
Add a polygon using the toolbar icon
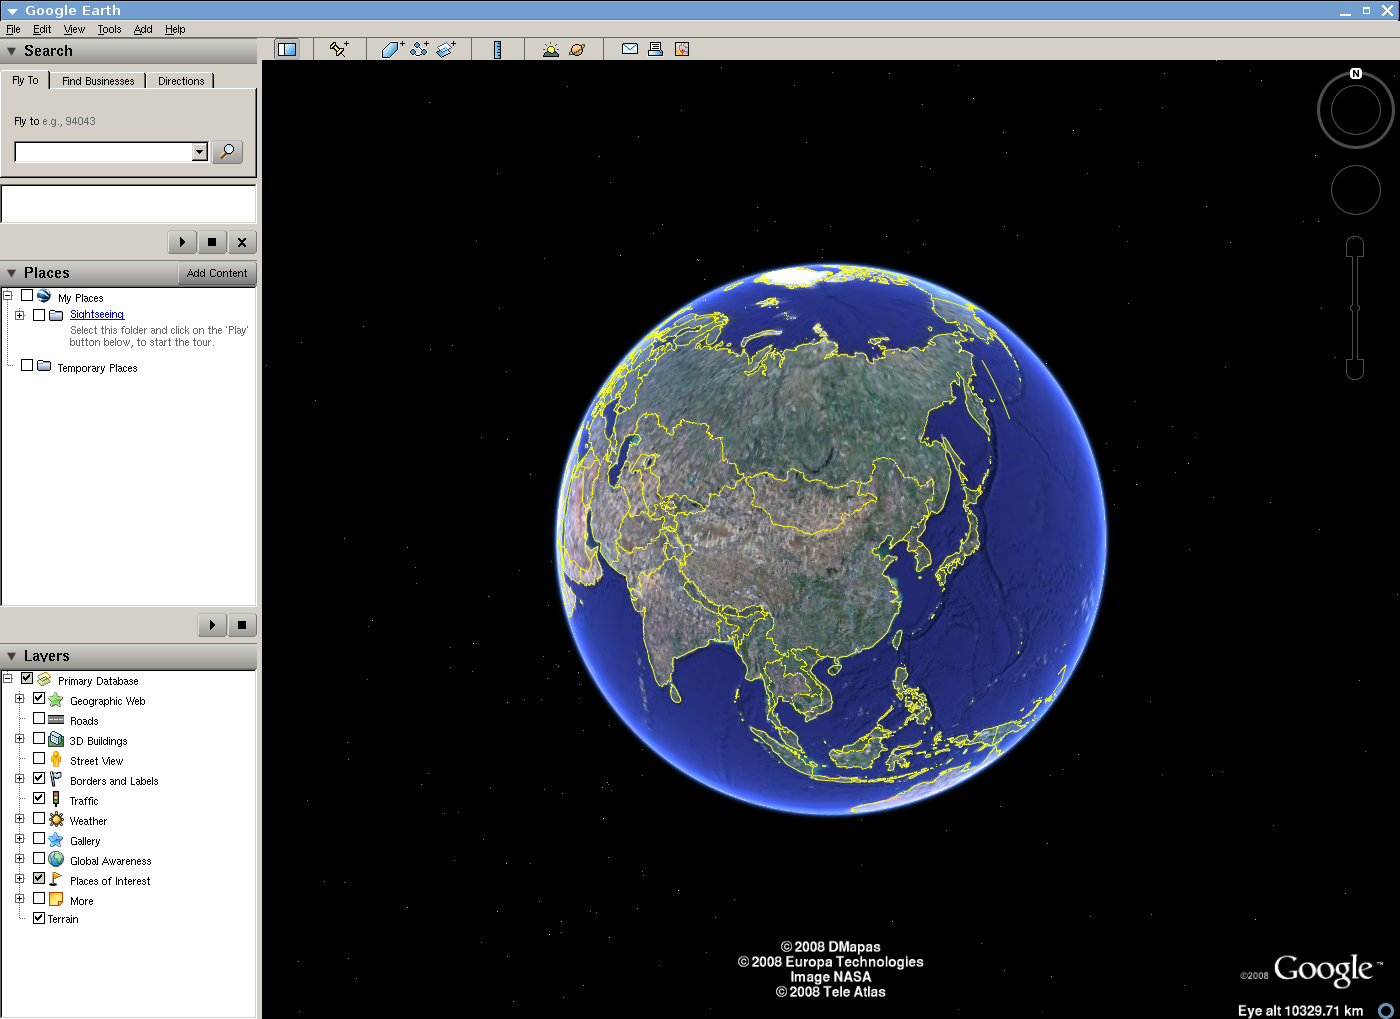coord(392,49)
